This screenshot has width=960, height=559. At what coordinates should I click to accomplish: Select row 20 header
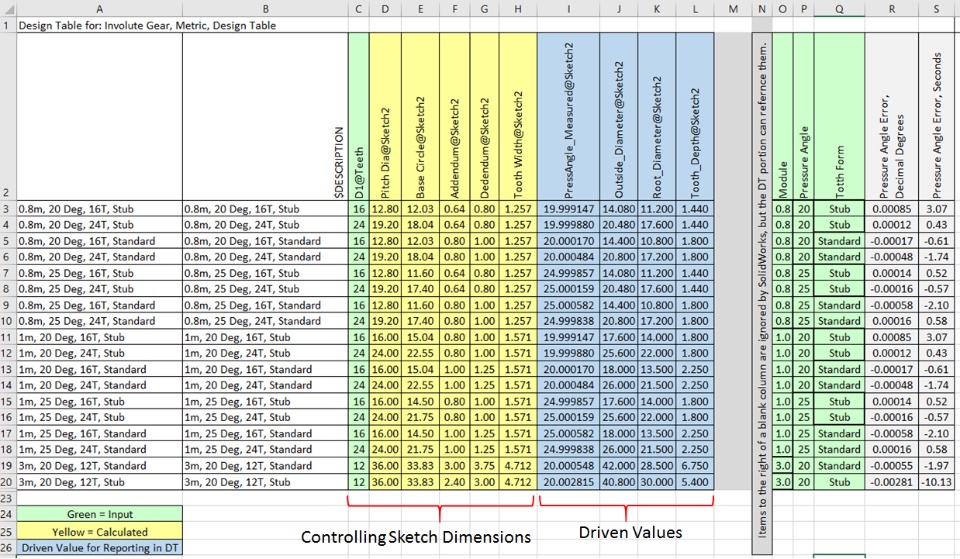pyautogui.click(x=7, y=482)
